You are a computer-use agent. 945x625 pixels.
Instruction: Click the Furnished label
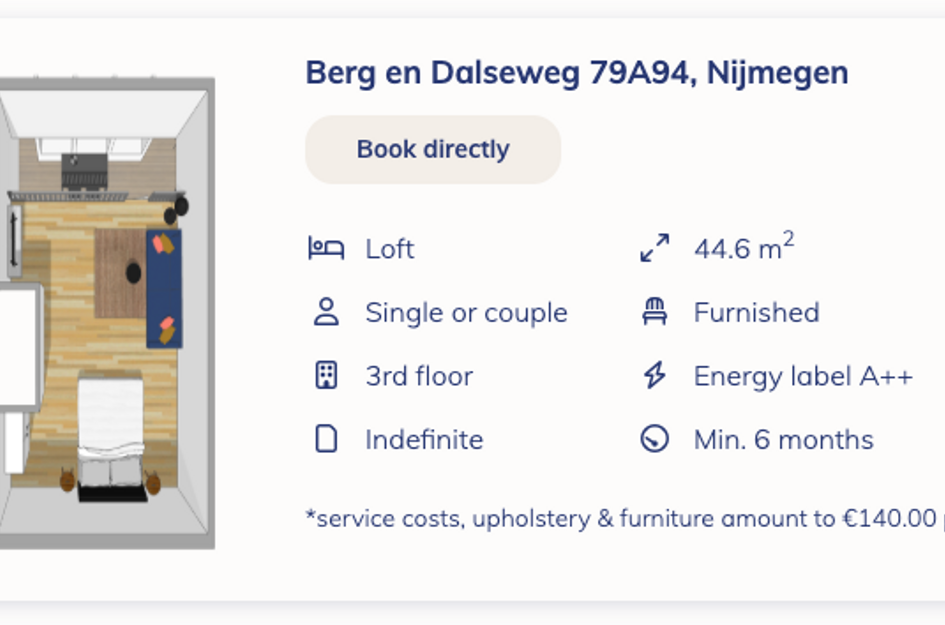[756, 313]
